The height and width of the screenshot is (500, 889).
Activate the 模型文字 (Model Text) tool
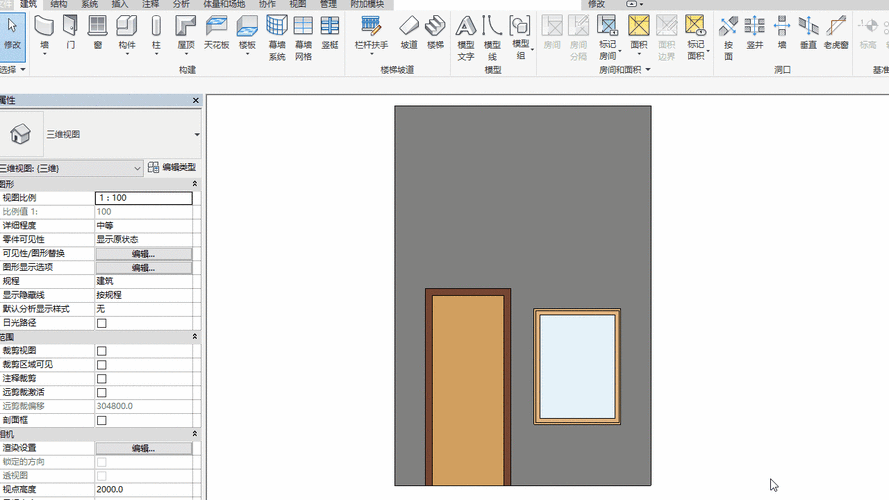pos(466,36)
